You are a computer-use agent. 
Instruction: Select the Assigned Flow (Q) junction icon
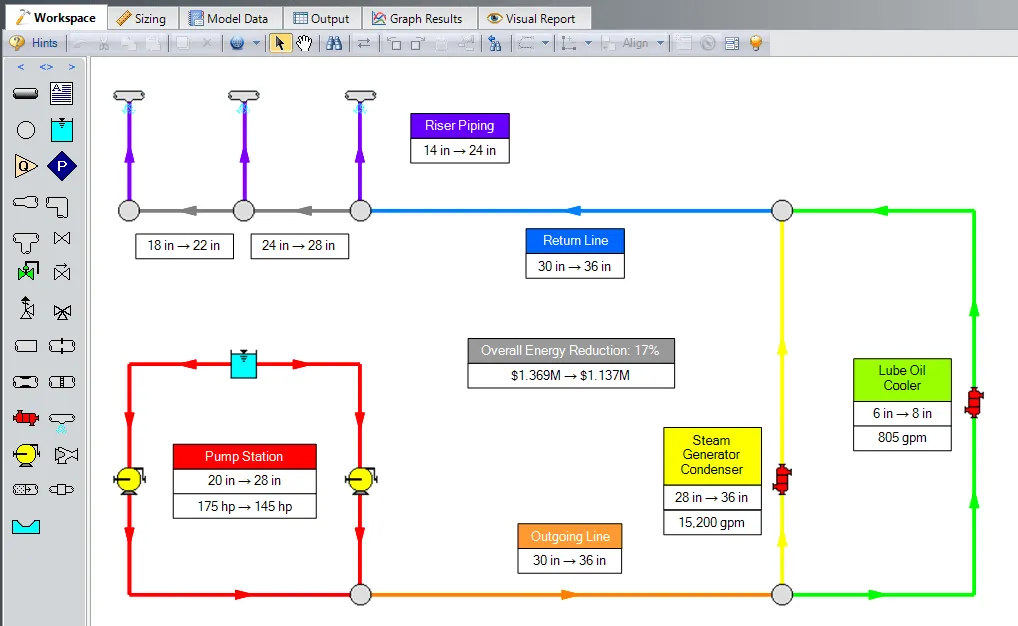(x=24, y=166)
